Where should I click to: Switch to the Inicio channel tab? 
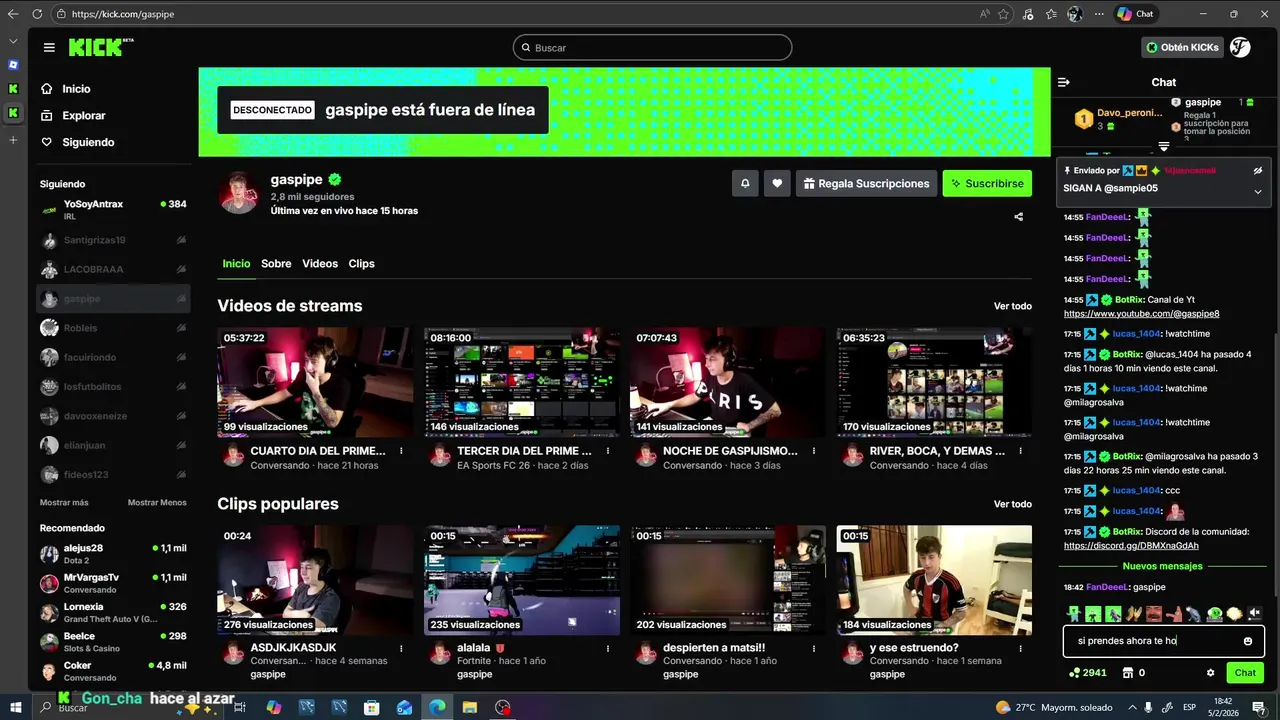click(x=236, y=264)
